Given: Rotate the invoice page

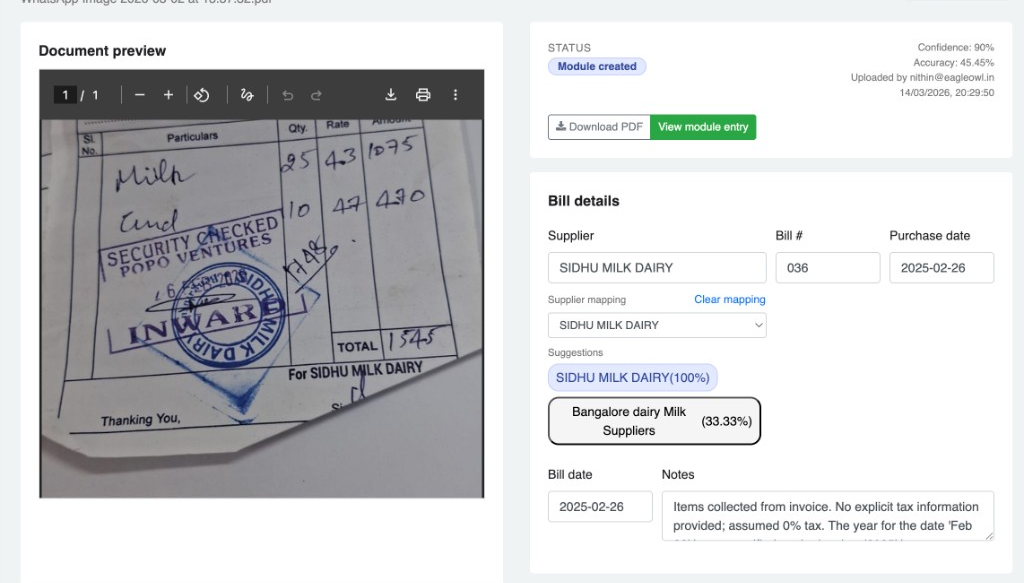Looking at the screenshot, I should tap(203, 94).
